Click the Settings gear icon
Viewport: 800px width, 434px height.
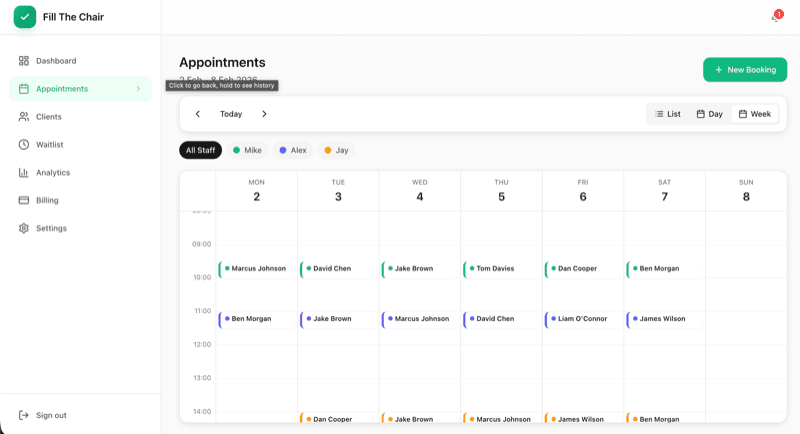click(24, 228)
